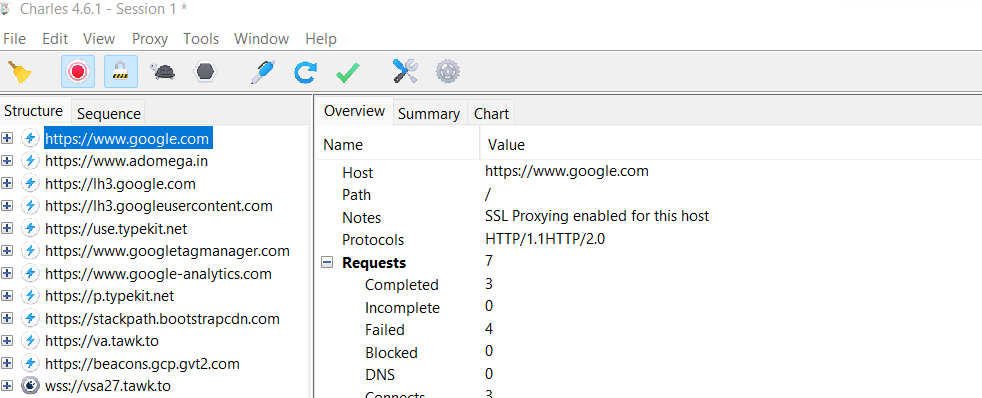Click the lightning icon beside use.typekit.net
The width and height of the screenshot is (982, 398).
tap(30, 228)
